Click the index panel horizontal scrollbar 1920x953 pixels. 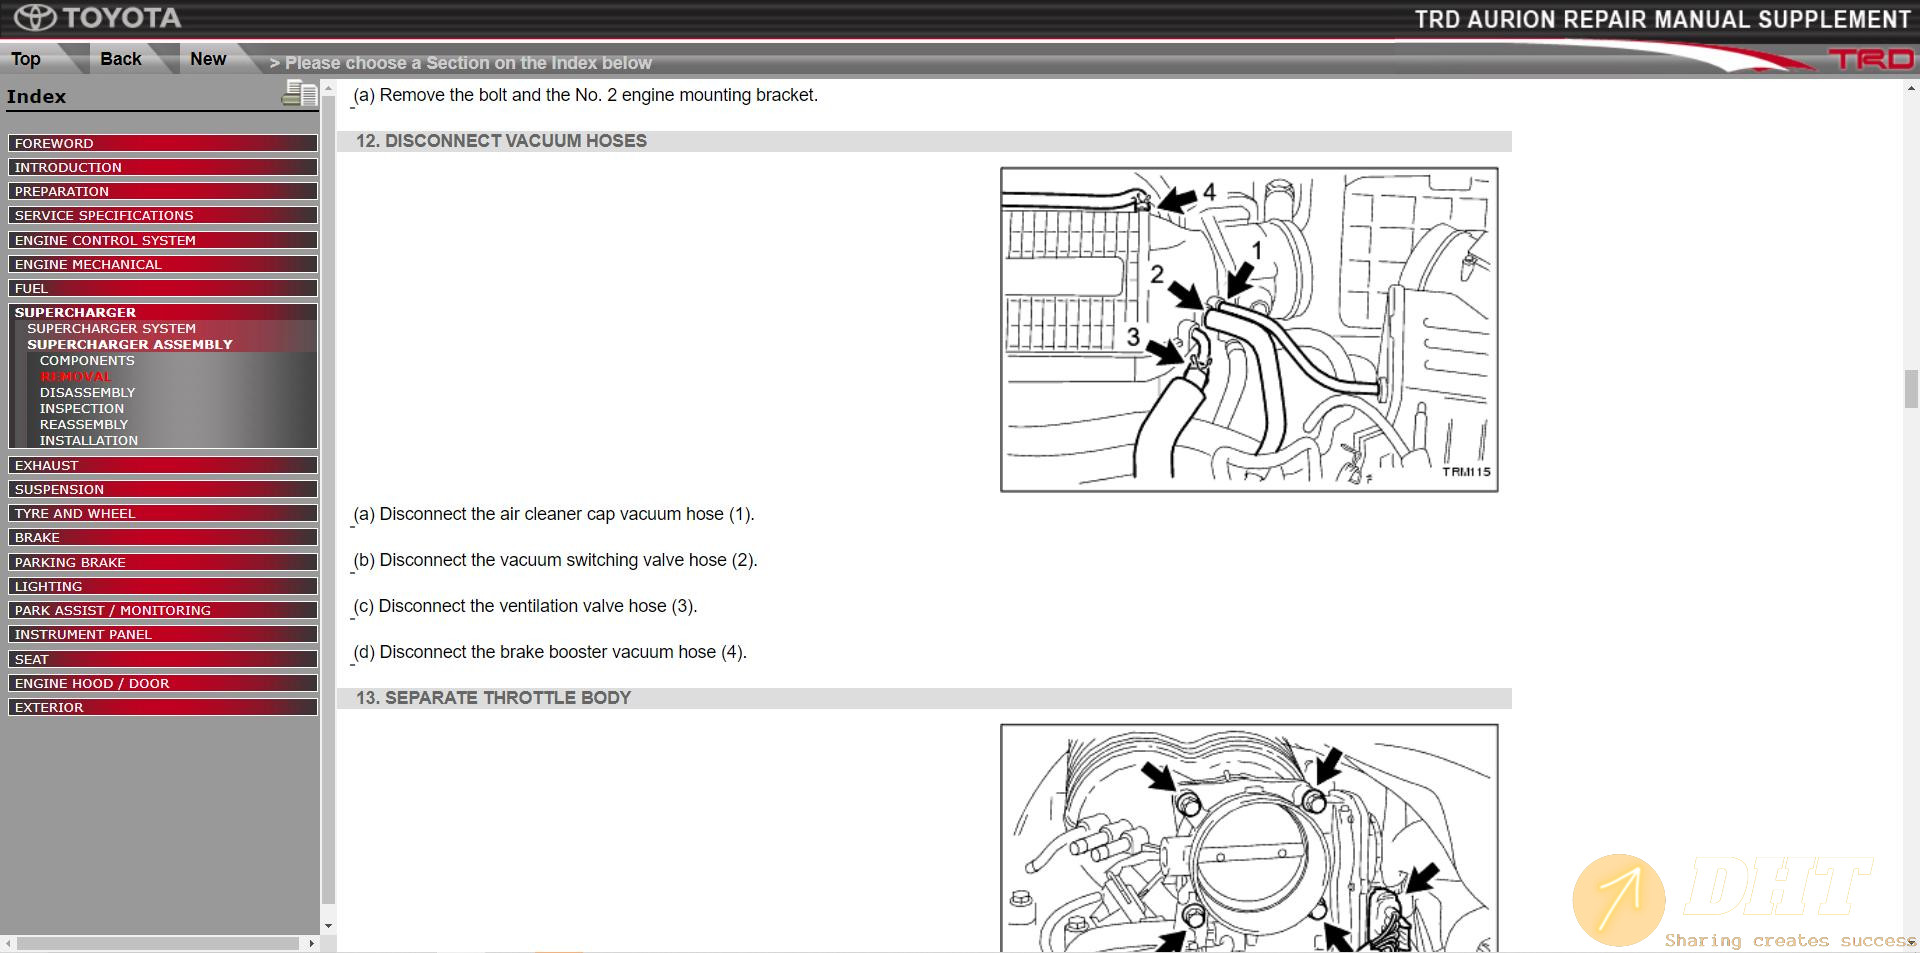158,943
